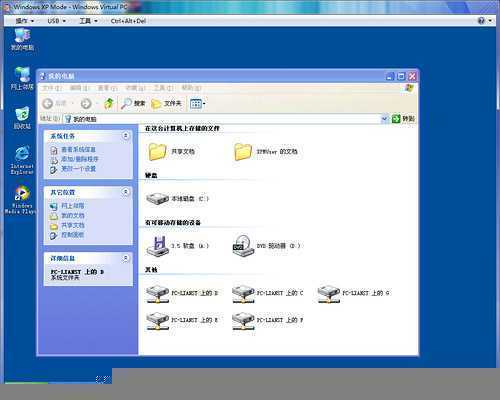This screenshot has height=400, width=500.
Task: Open the 工具(T) menu in explorer window
Action: point(163,88)
